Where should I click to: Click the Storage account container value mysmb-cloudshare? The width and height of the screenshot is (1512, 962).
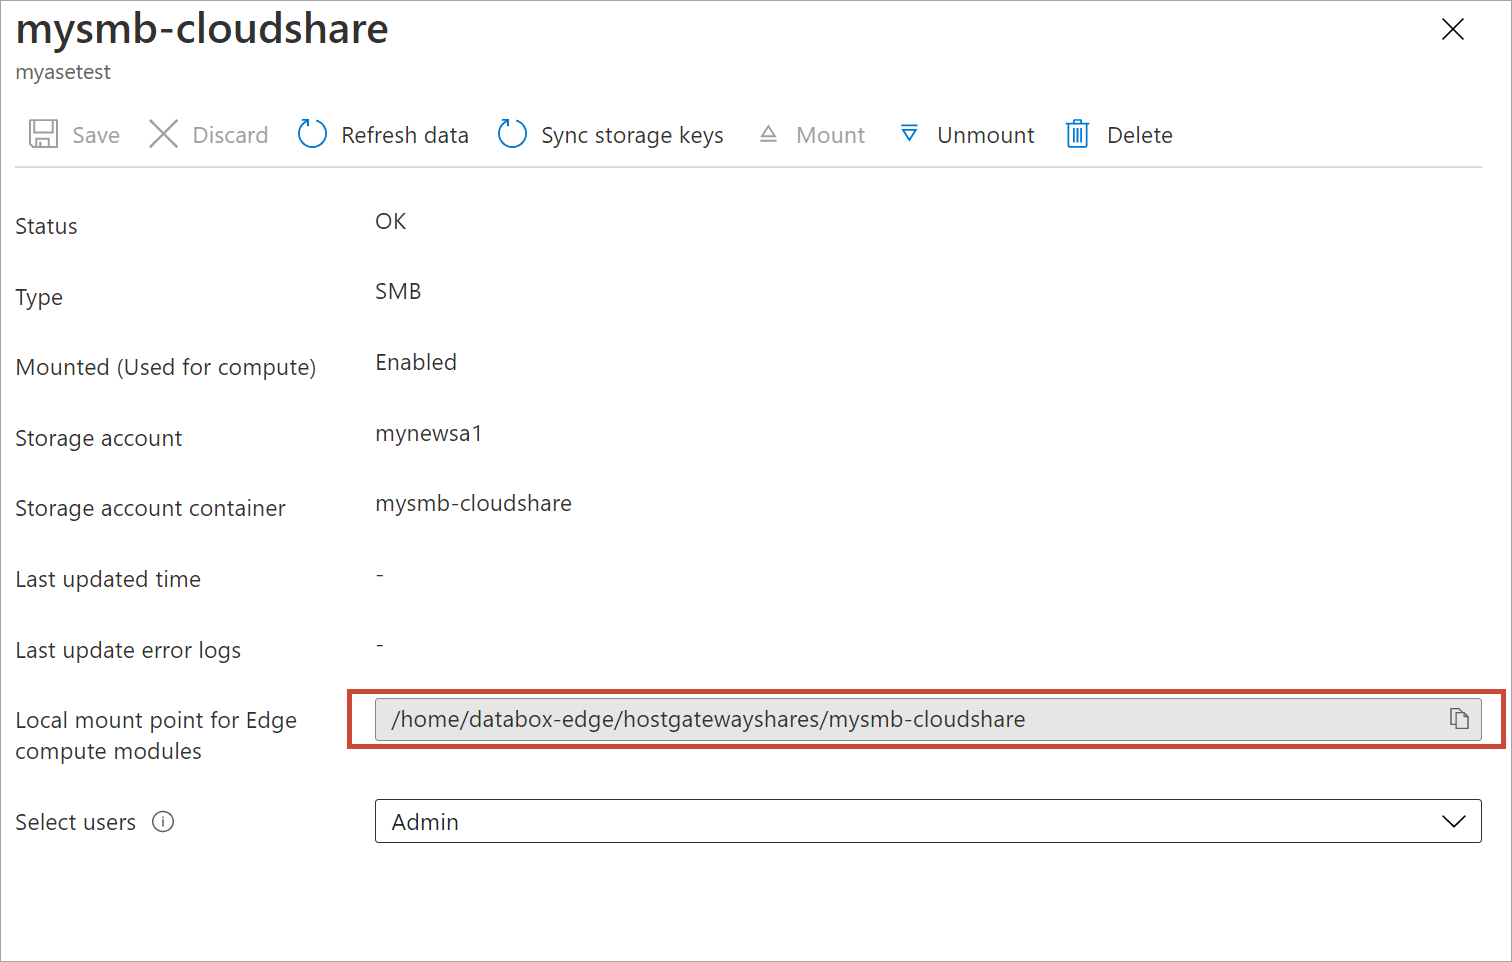(473, 503)
